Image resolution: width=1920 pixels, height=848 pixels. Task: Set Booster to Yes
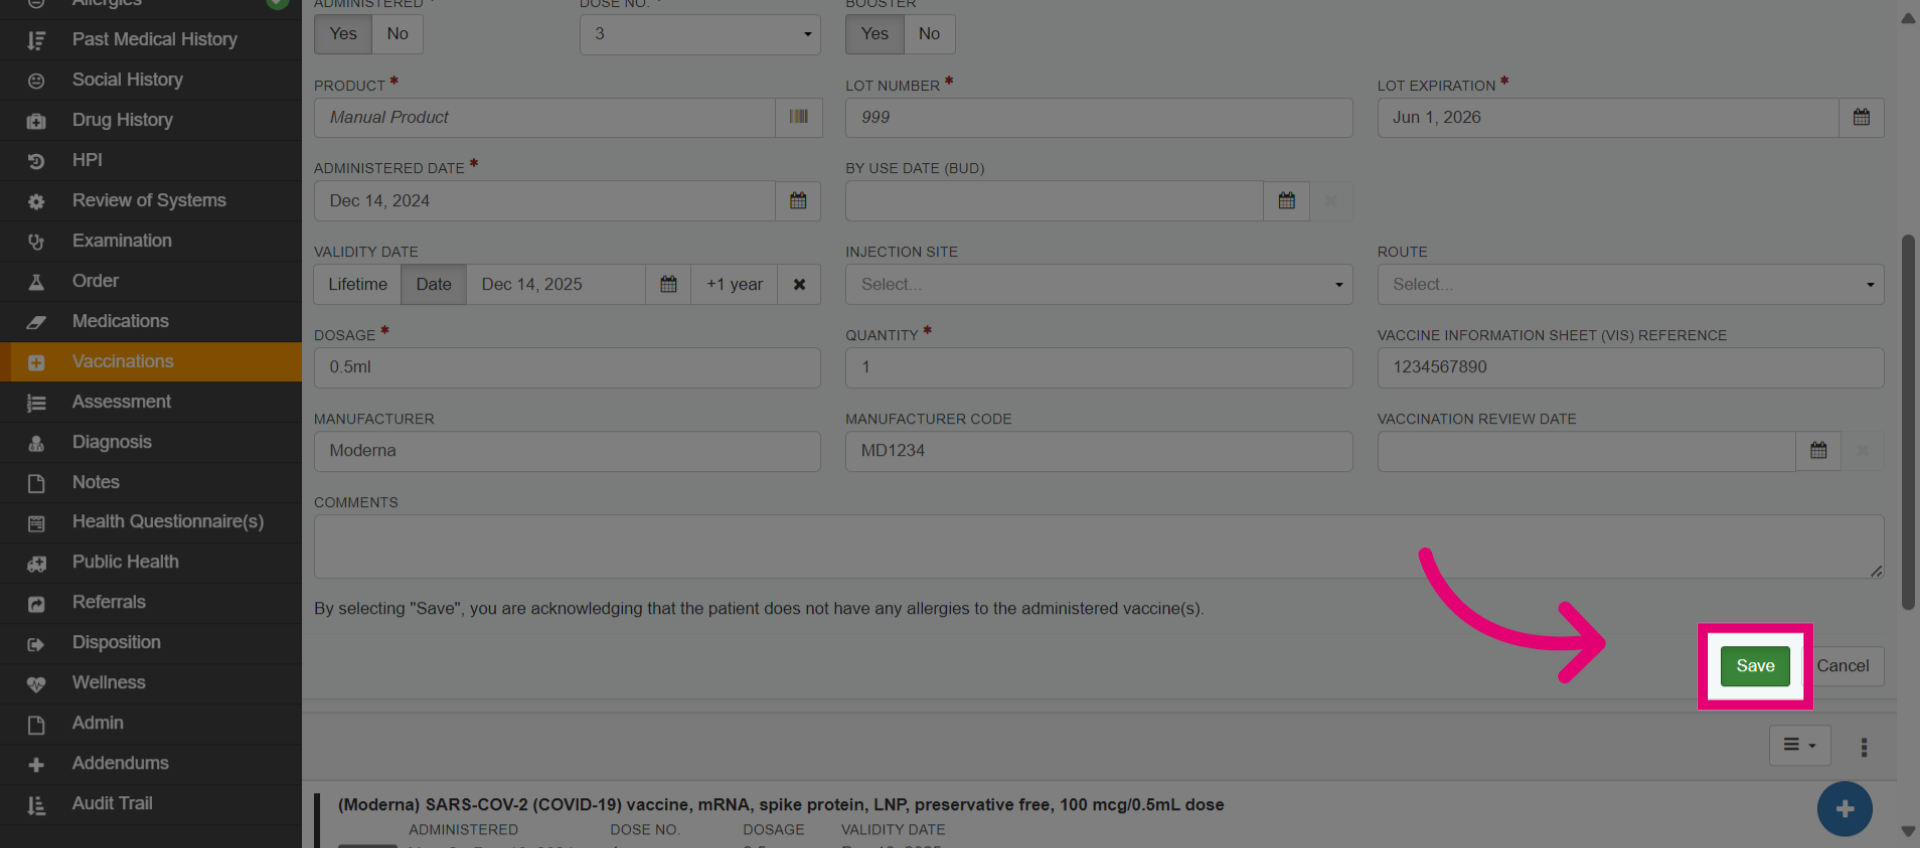tap(874, 34)
